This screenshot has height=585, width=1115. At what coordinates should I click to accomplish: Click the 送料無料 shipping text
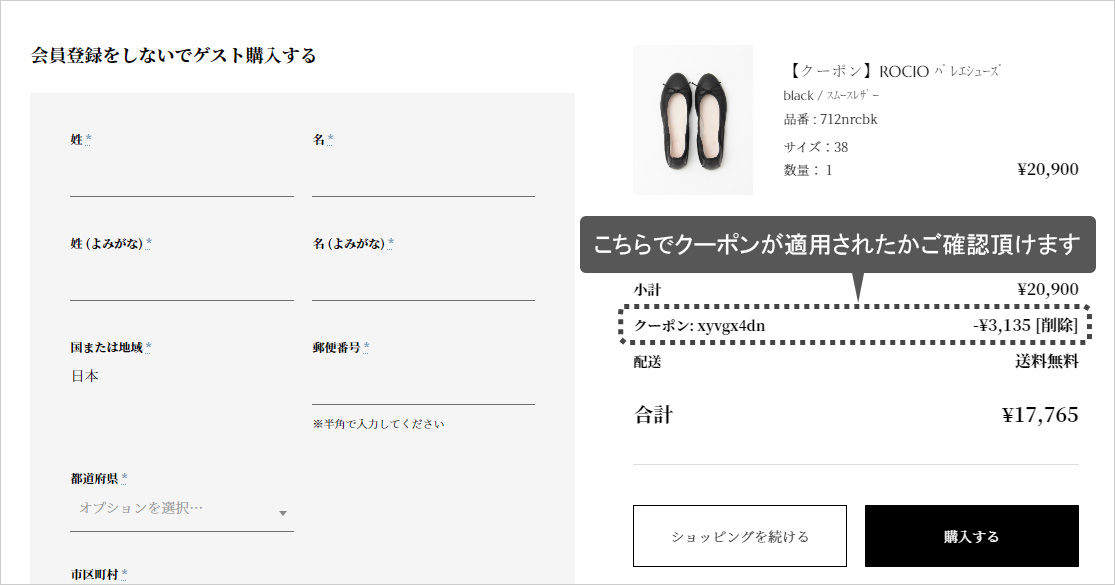pyautogui.click(x=1047, y=362)
